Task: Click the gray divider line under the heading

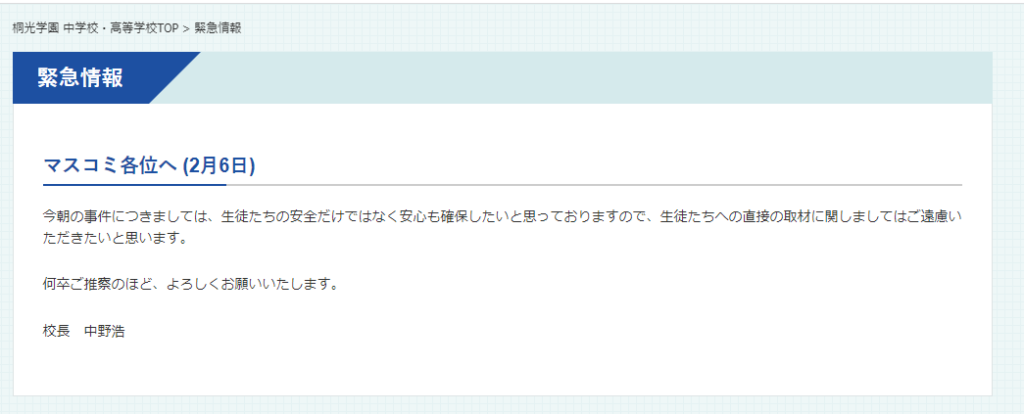Action: point(594,185)
